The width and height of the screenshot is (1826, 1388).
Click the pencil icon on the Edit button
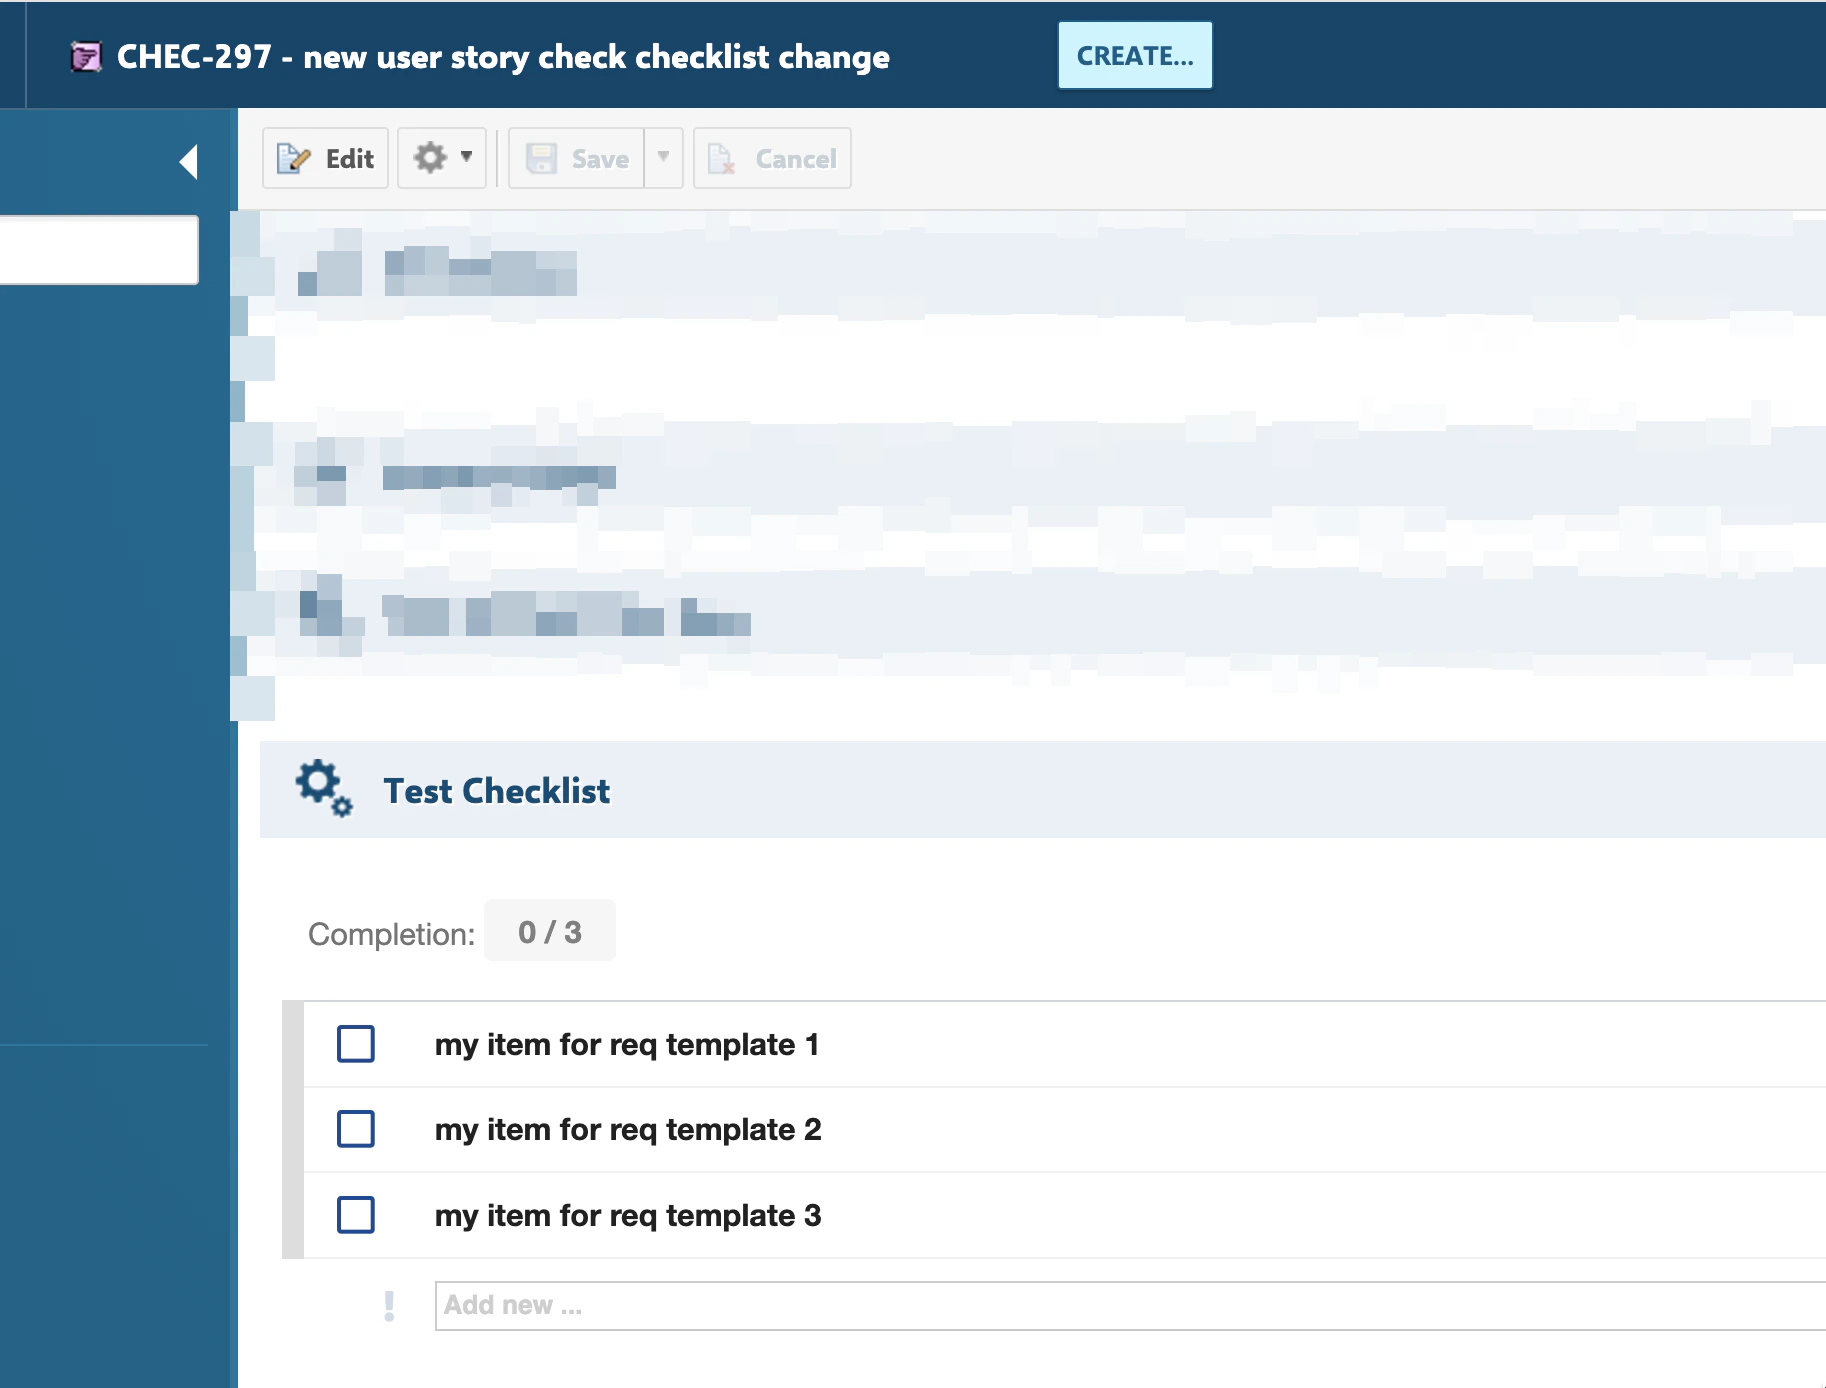click(292, 158)
